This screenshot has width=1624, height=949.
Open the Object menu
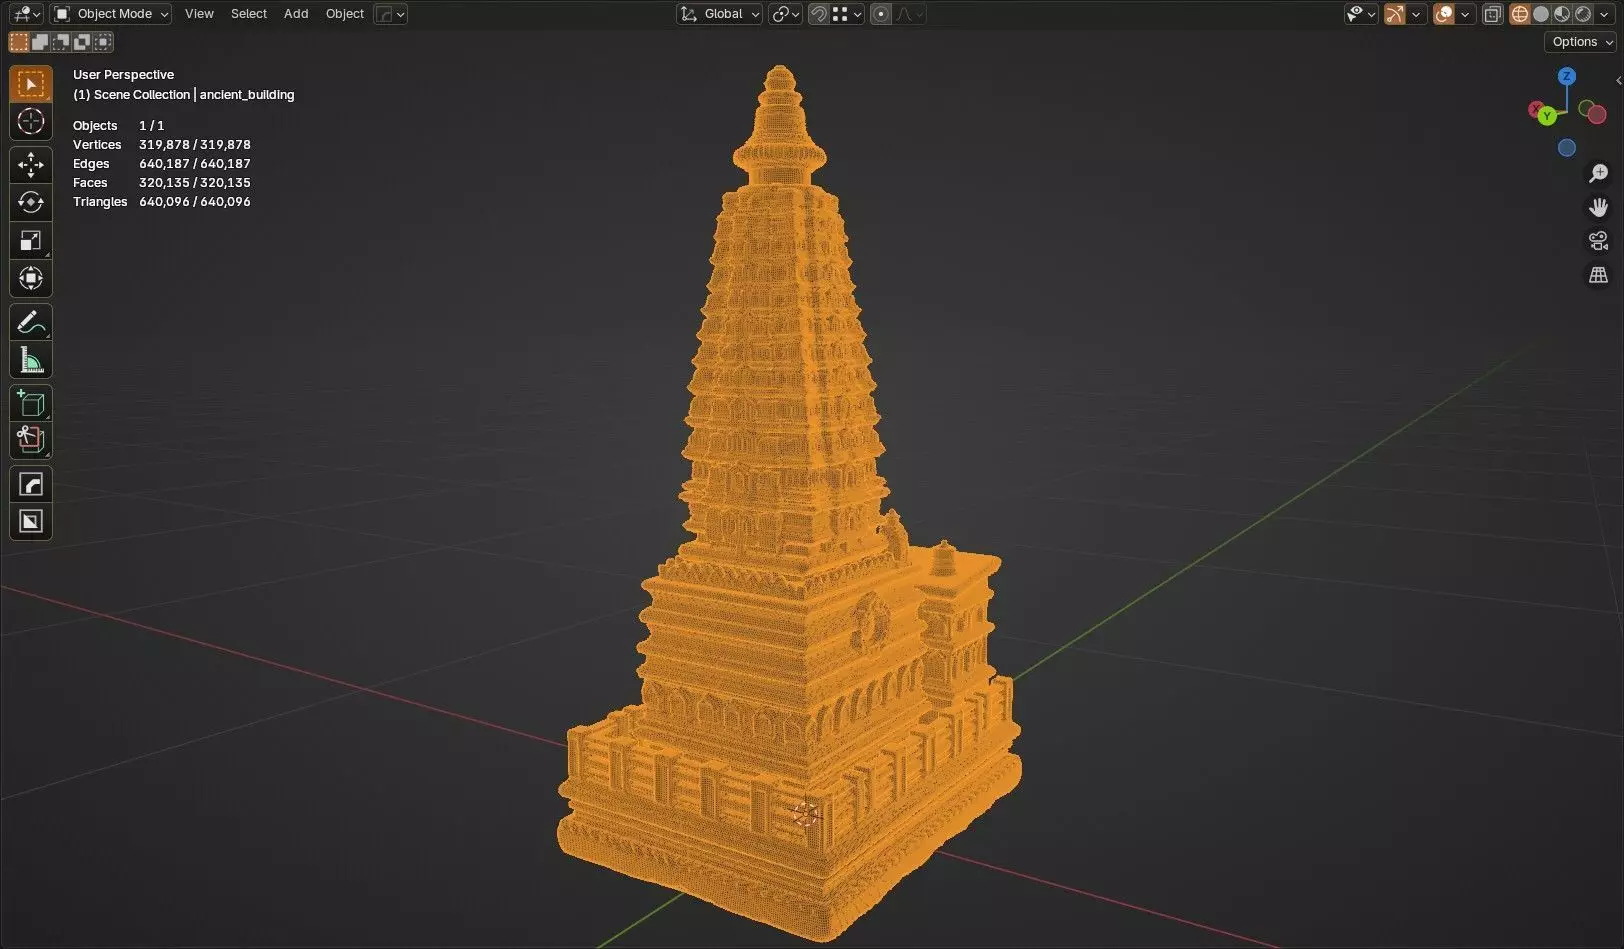[x=345, y=14]
